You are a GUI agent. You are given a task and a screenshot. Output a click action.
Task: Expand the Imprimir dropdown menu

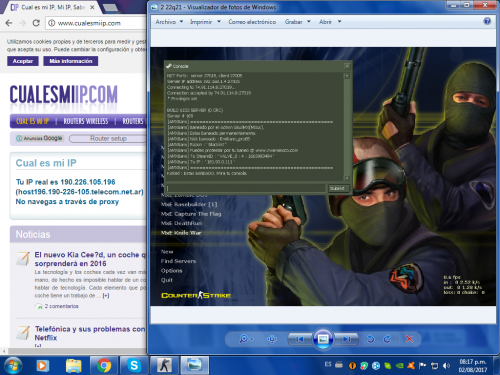[205, 22]
